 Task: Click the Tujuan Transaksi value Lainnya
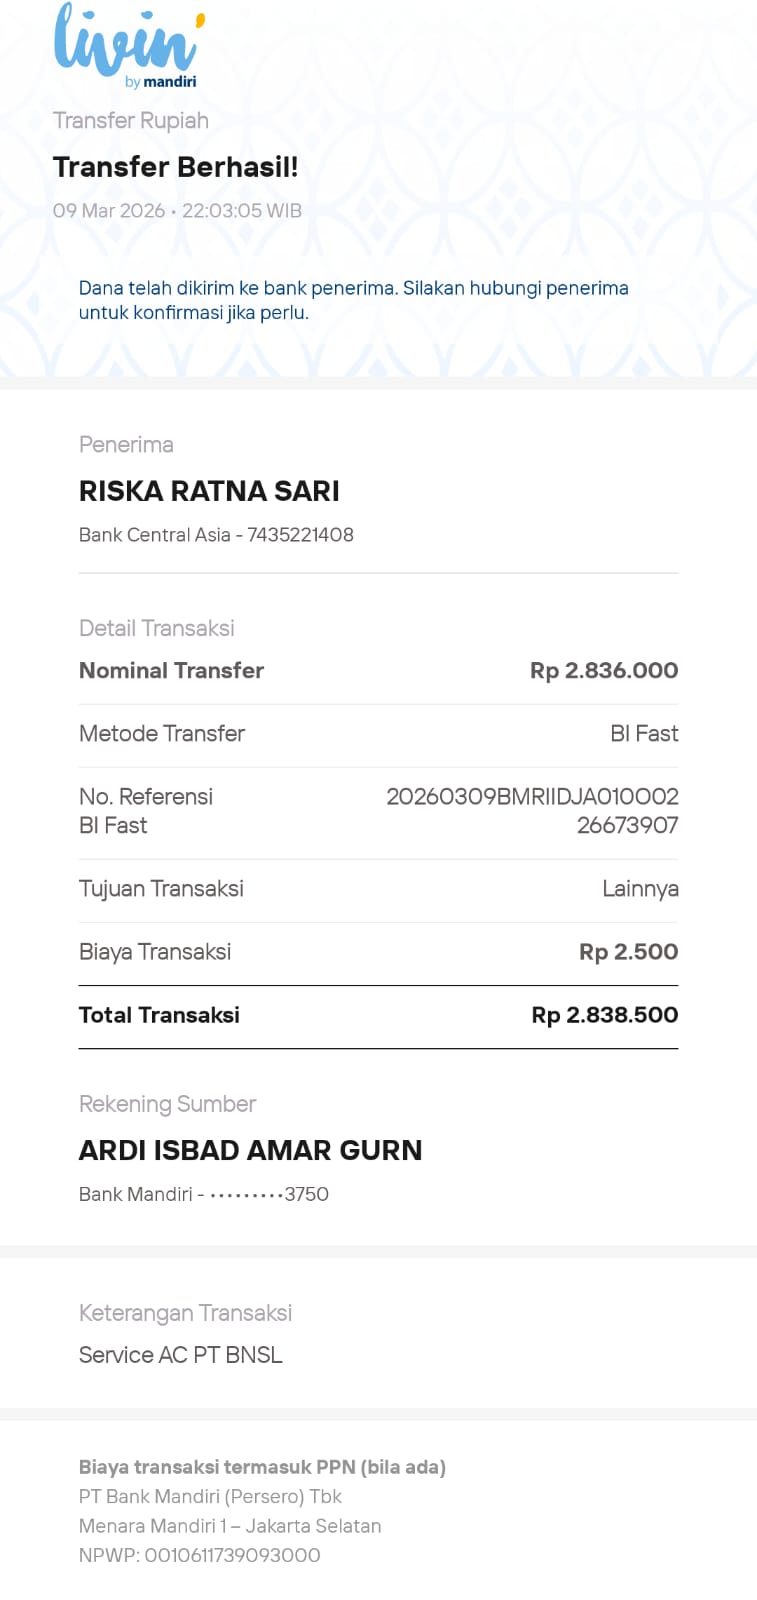(640, 889)
